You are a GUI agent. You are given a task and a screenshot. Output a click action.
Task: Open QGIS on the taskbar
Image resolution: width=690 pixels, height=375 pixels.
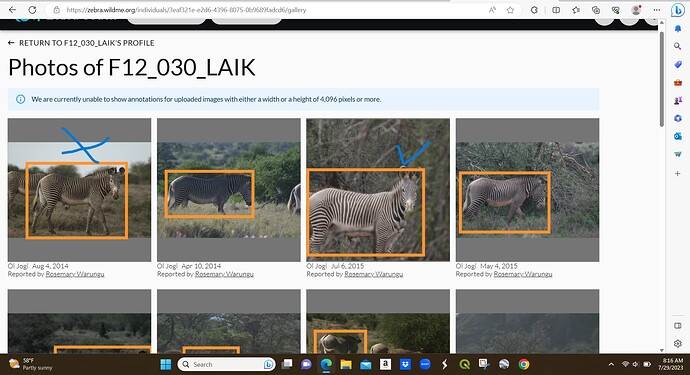[x=464, y=364]
